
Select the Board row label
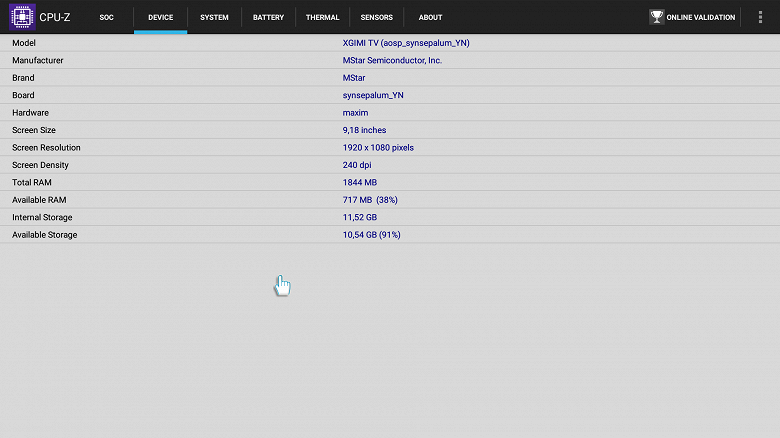(23, 95)
